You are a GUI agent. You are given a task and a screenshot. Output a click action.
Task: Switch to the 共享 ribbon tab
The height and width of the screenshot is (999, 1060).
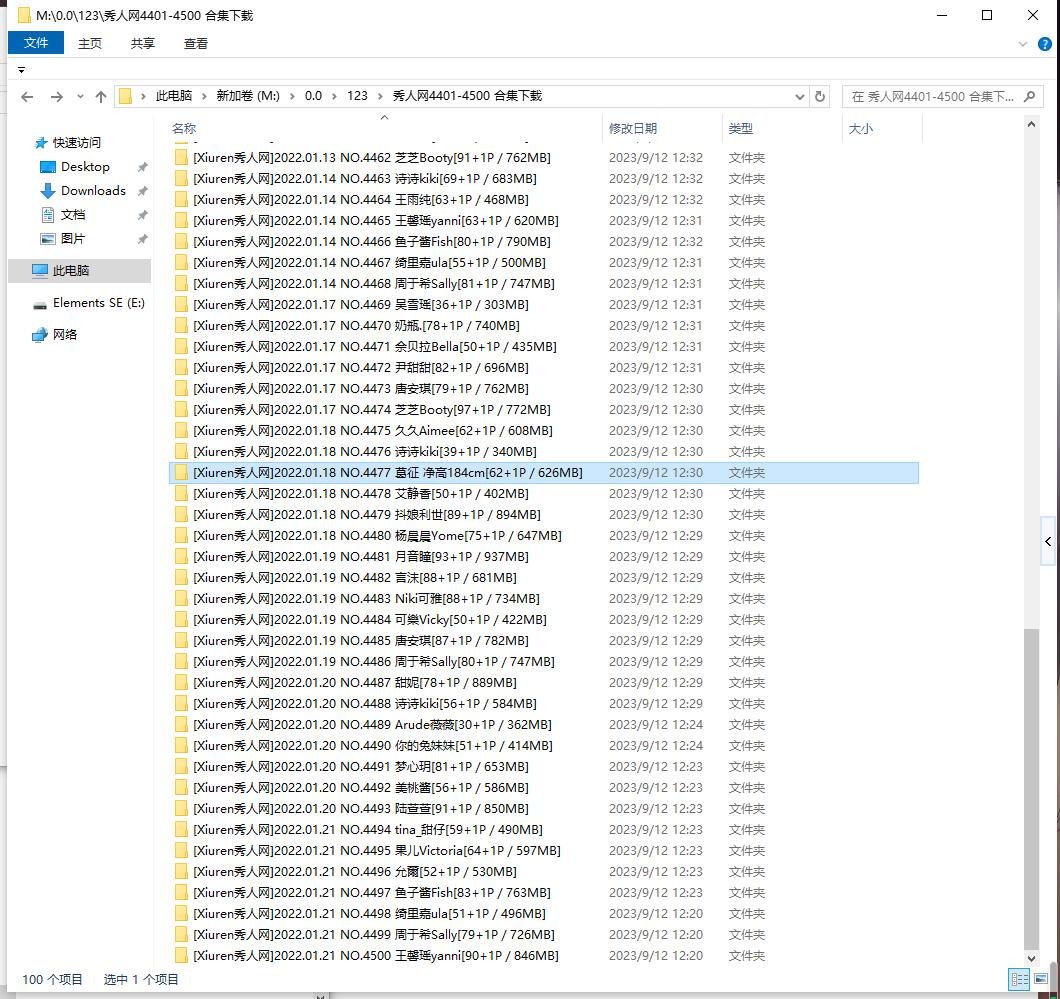143,43
